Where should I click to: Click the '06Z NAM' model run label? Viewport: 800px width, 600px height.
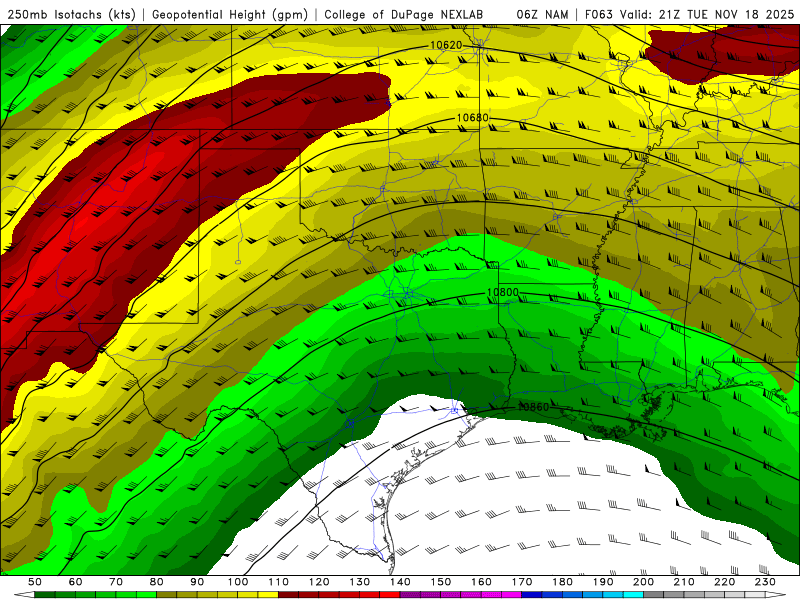tap(542, 15)
